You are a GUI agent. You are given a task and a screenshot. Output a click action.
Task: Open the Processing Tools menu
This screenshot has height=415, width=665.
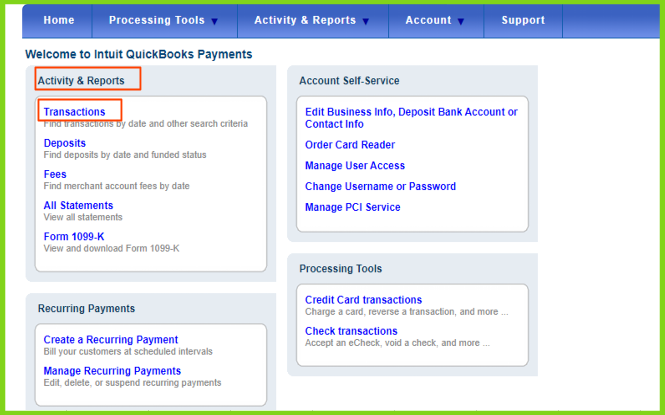pyautogui.click(x=156, y=20)
